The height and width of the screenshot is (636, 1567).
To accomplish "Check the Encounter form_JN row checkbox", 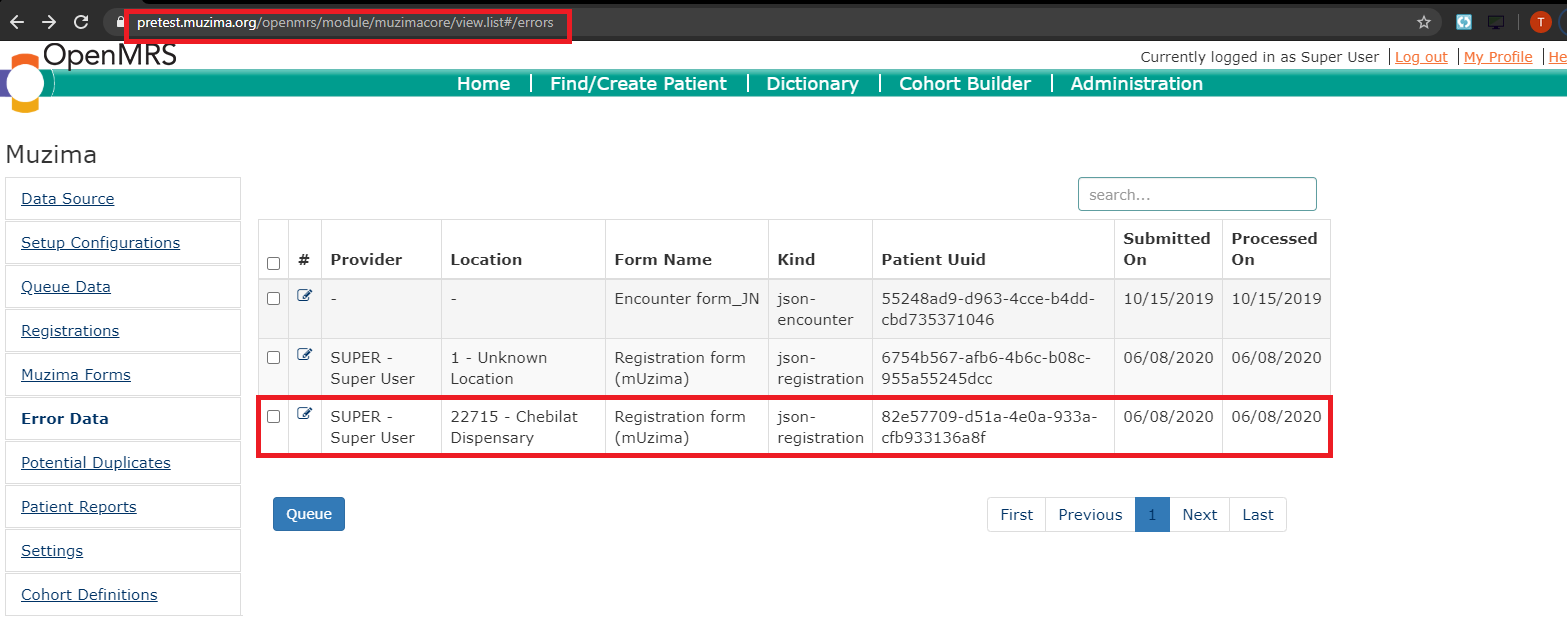I will [x=274, y=299].
